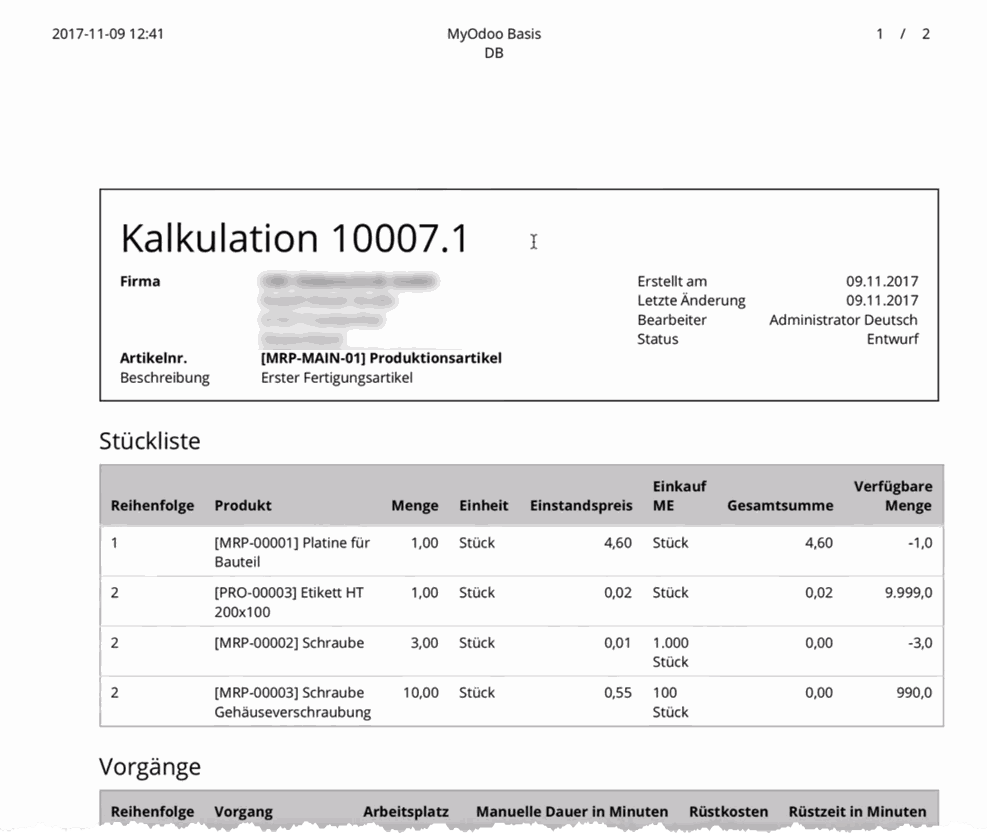The width and height of the screenshot is (987, 833).
Task: Click quantity 10,00 in Gehäuseverschraubung row
Action: pyautogui.click(x=420, y=693)
